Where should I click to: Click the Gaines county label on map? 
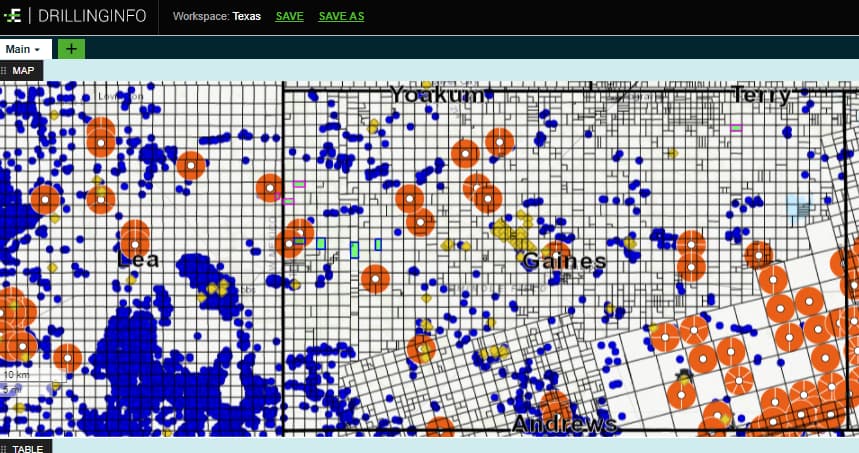pyautogui.click(x=564, y=261)
